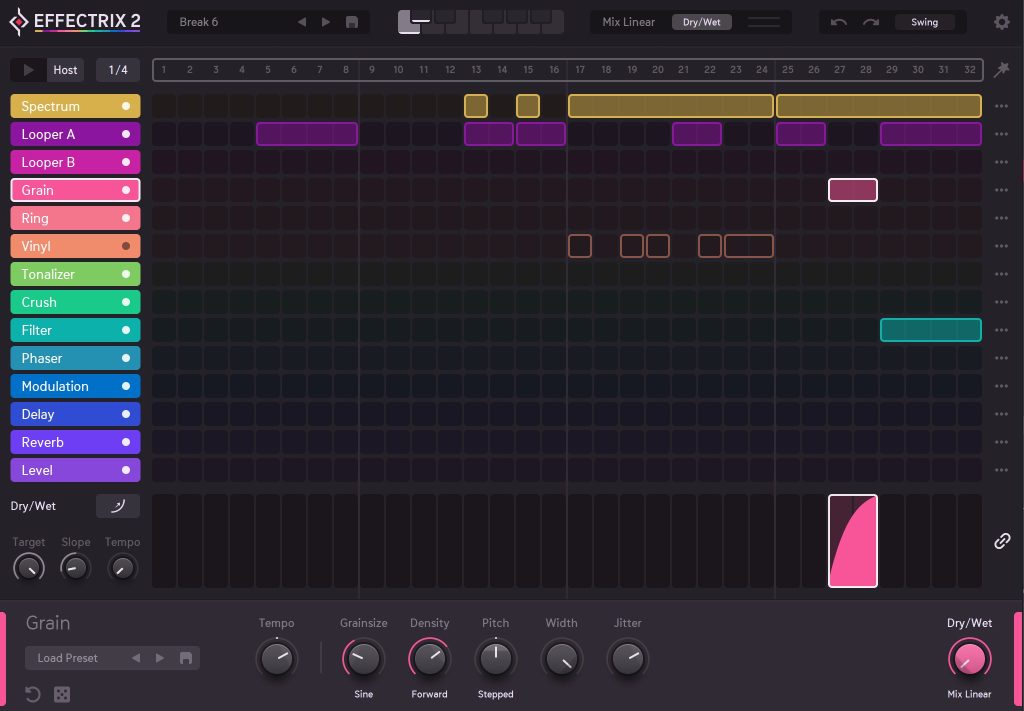
Task: Click the Dry/Wet button in the top bar
Action: click(x=700, y=22)
